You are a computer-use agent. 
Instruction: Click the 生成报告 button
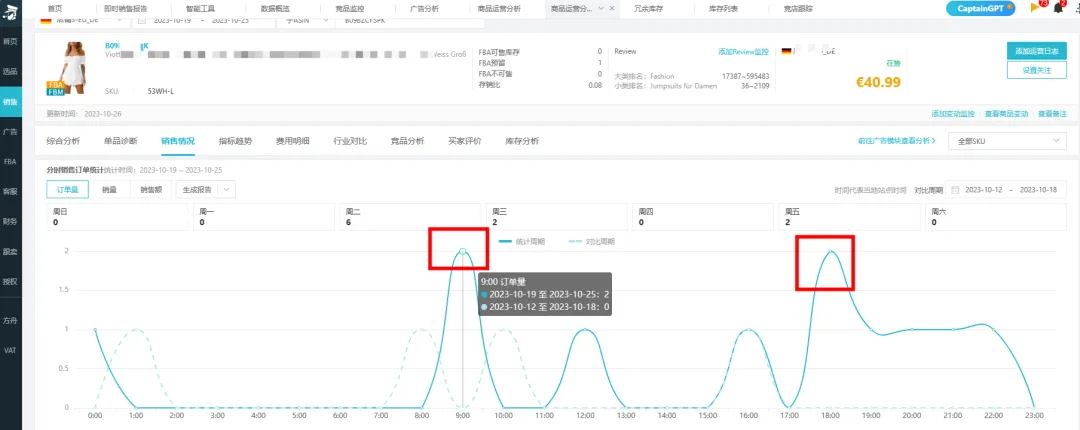click(x=197, y=190)
